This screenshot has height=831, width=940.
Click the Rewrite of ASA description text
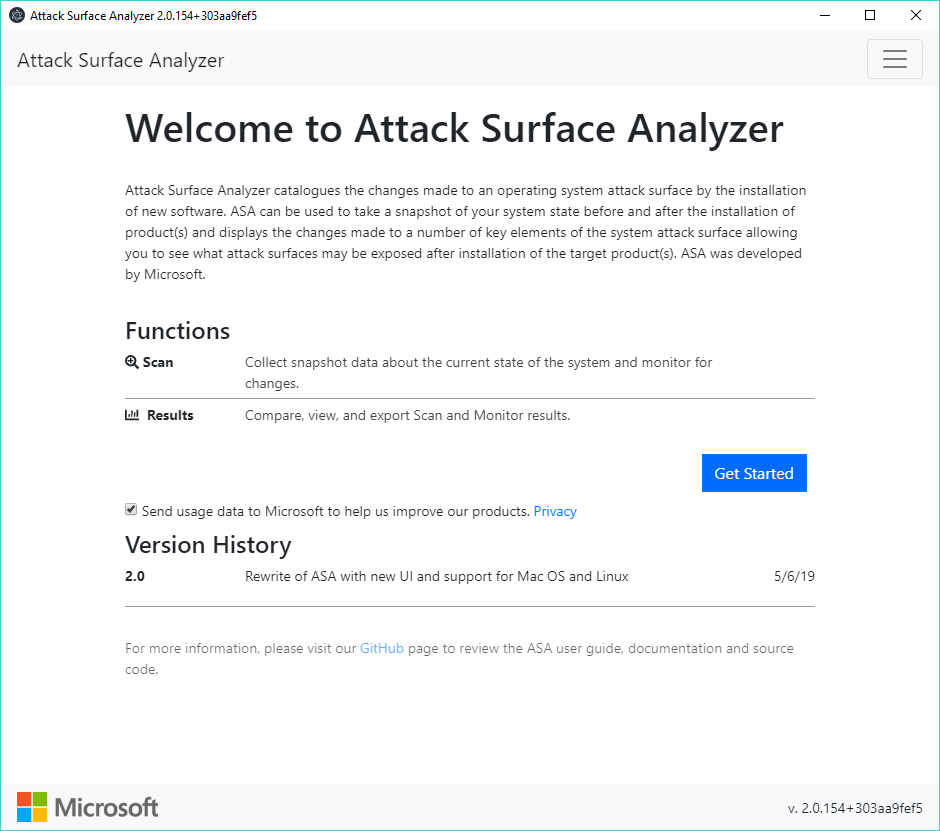click(x=436, y=576)
